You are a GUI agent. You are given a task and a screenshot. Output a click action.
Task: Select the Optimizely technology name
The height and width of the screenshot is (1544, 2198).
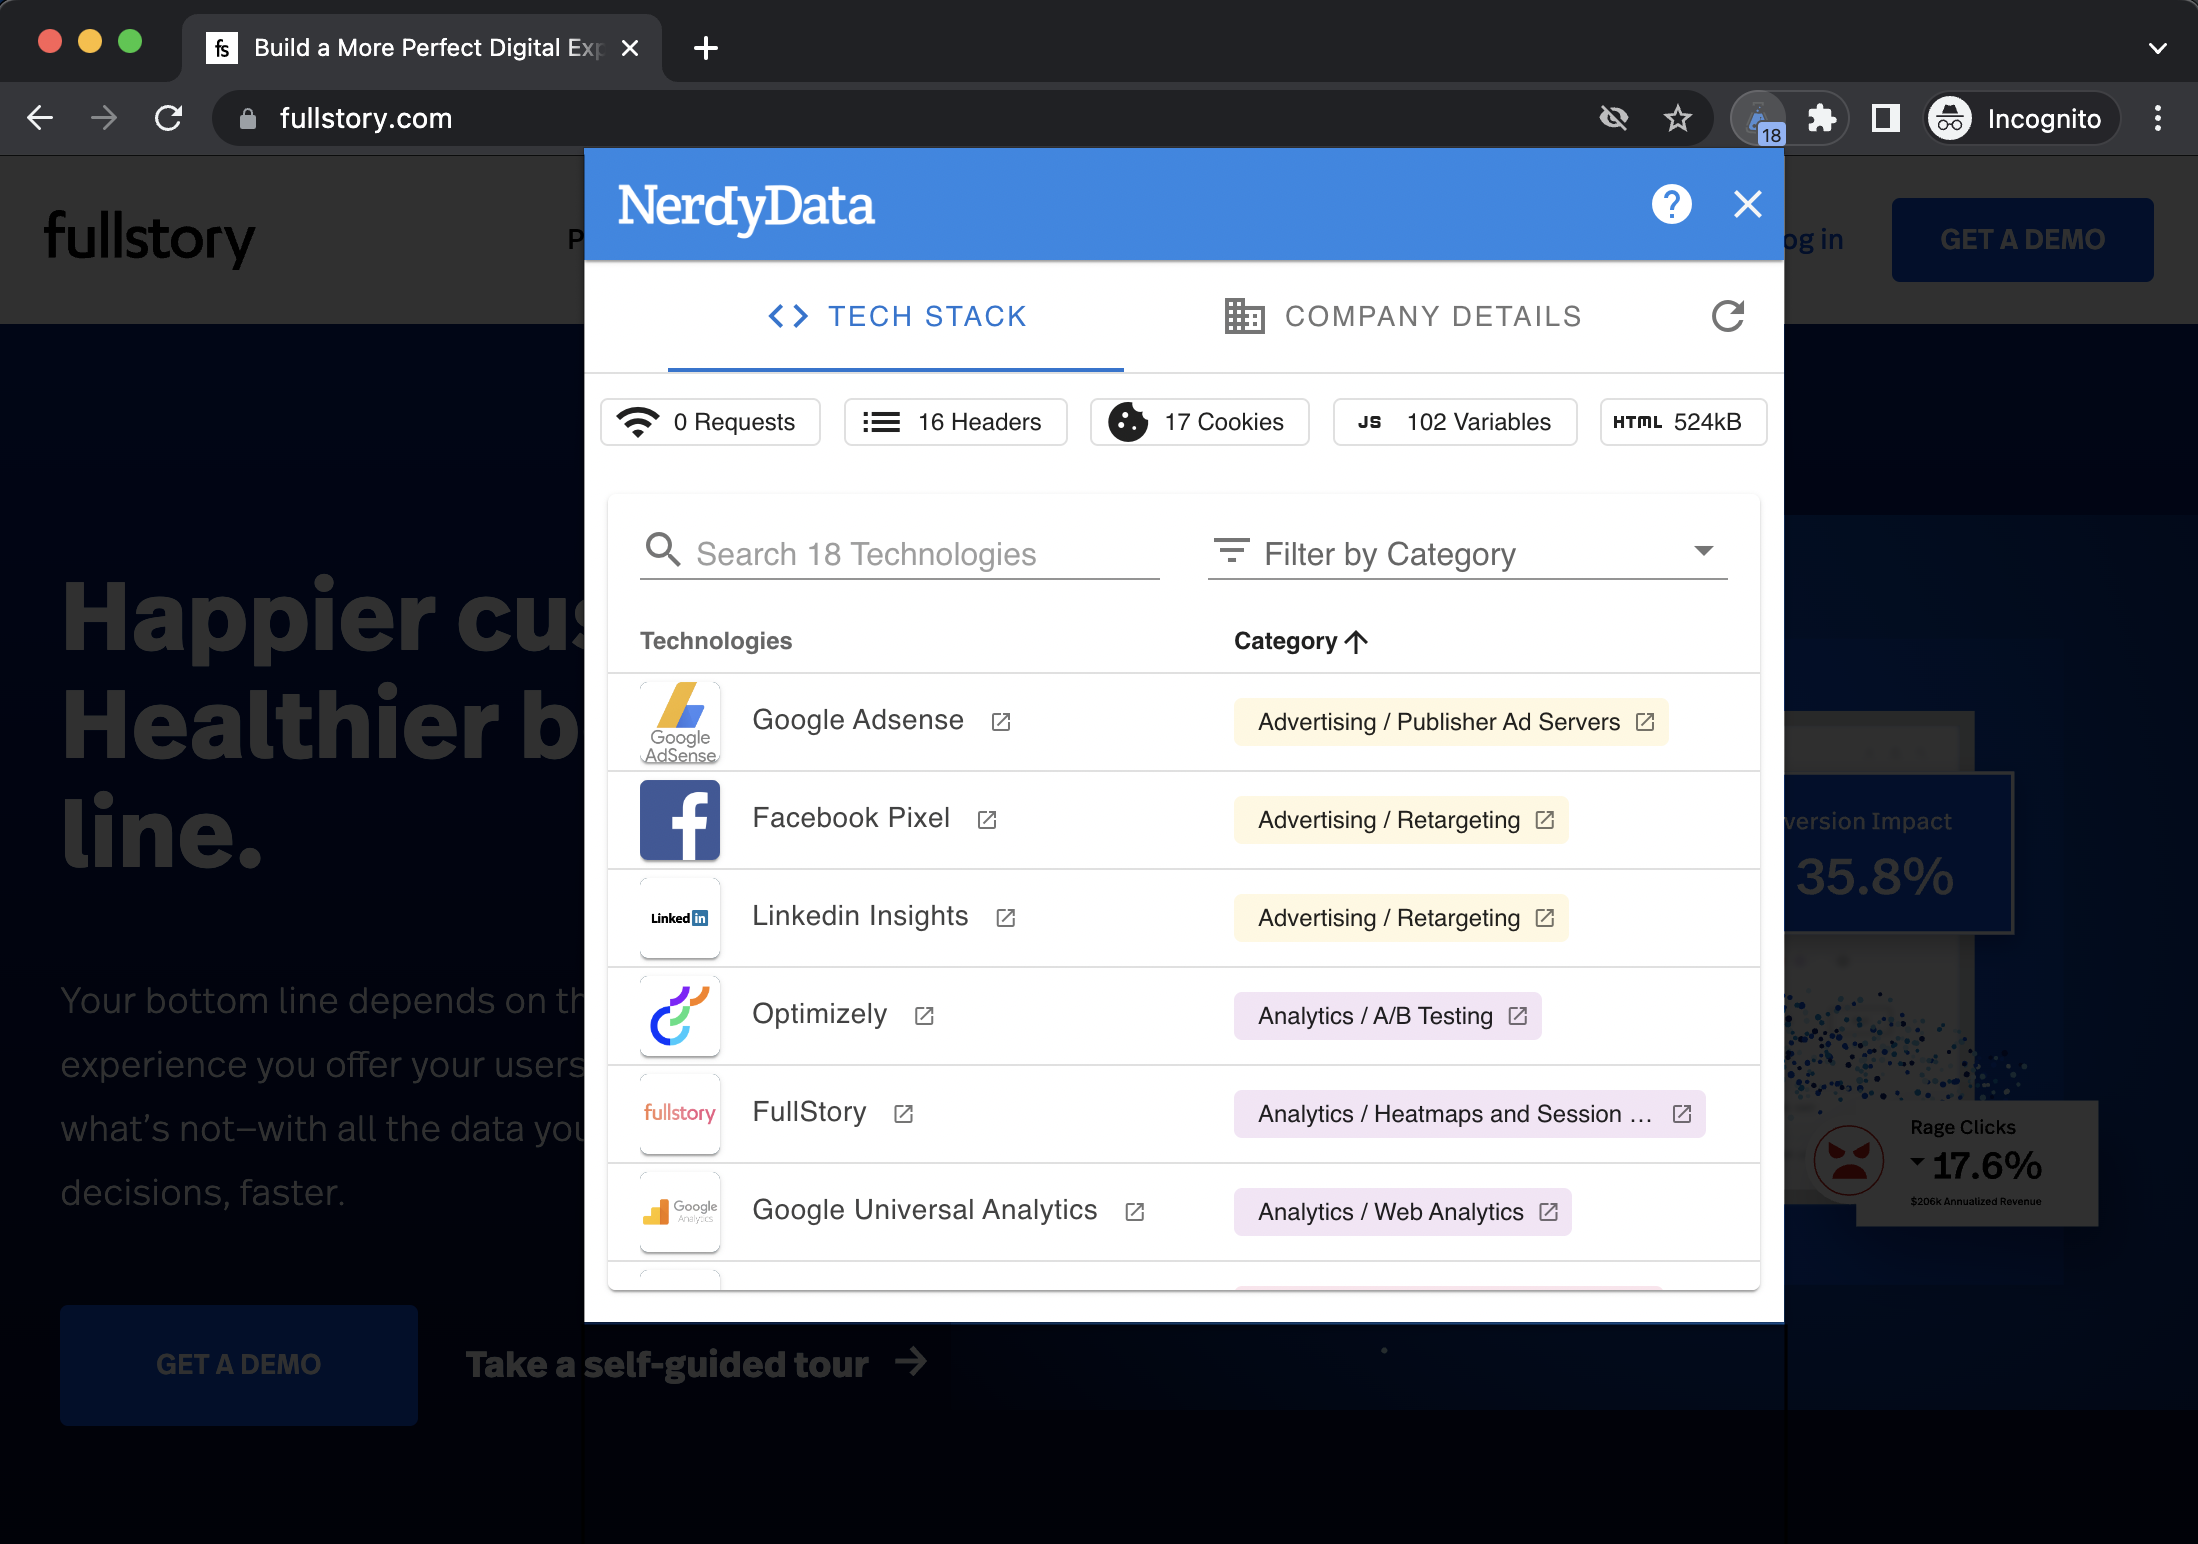click(819, 1014)
